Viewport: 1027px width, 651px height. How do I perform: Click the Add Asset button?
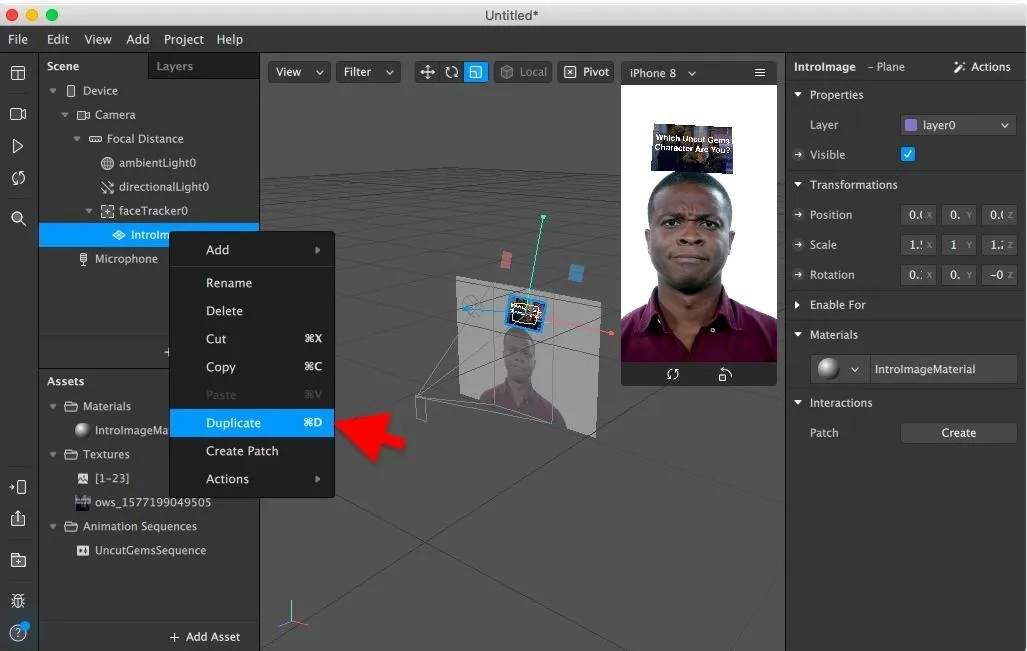(204, 637)
